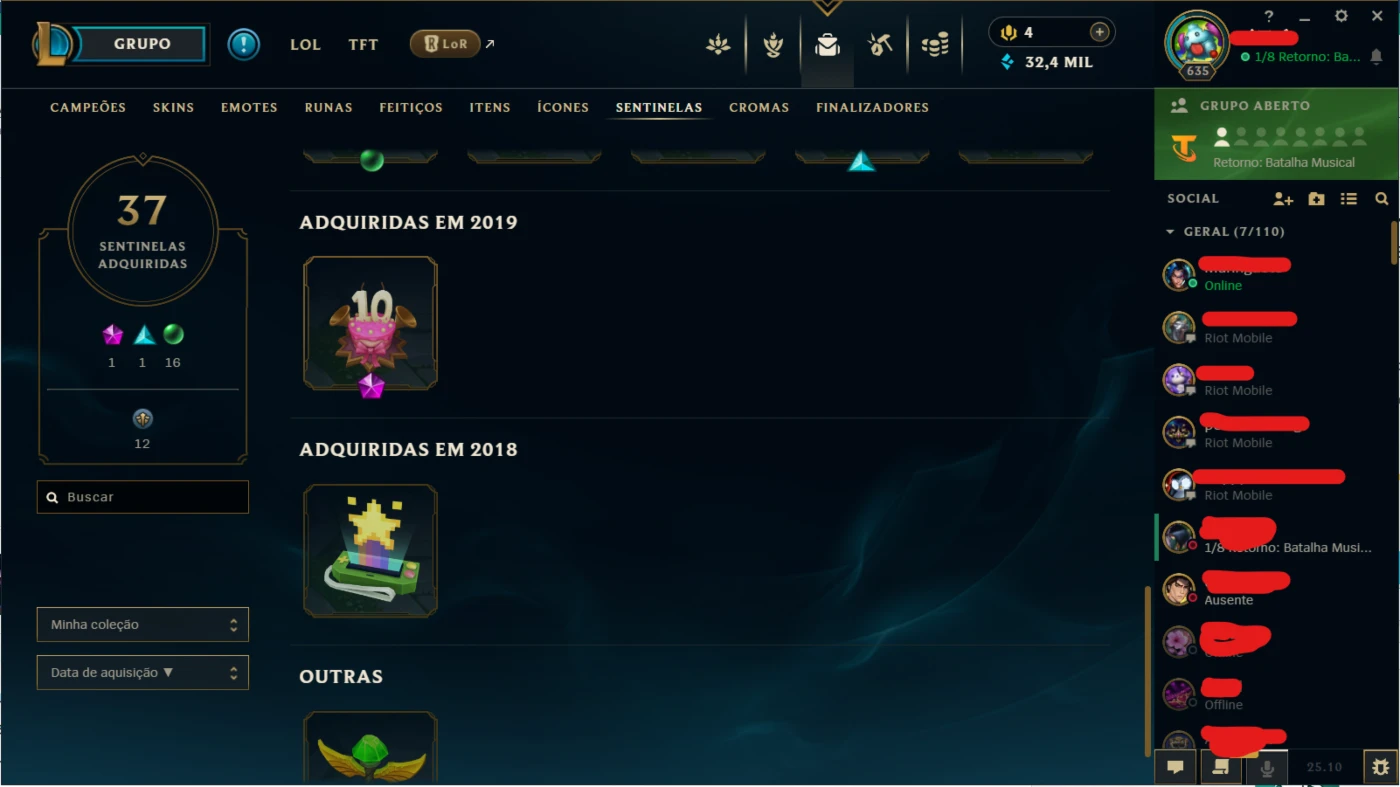
Task: Click the Buscar search field
Action: 143,497
